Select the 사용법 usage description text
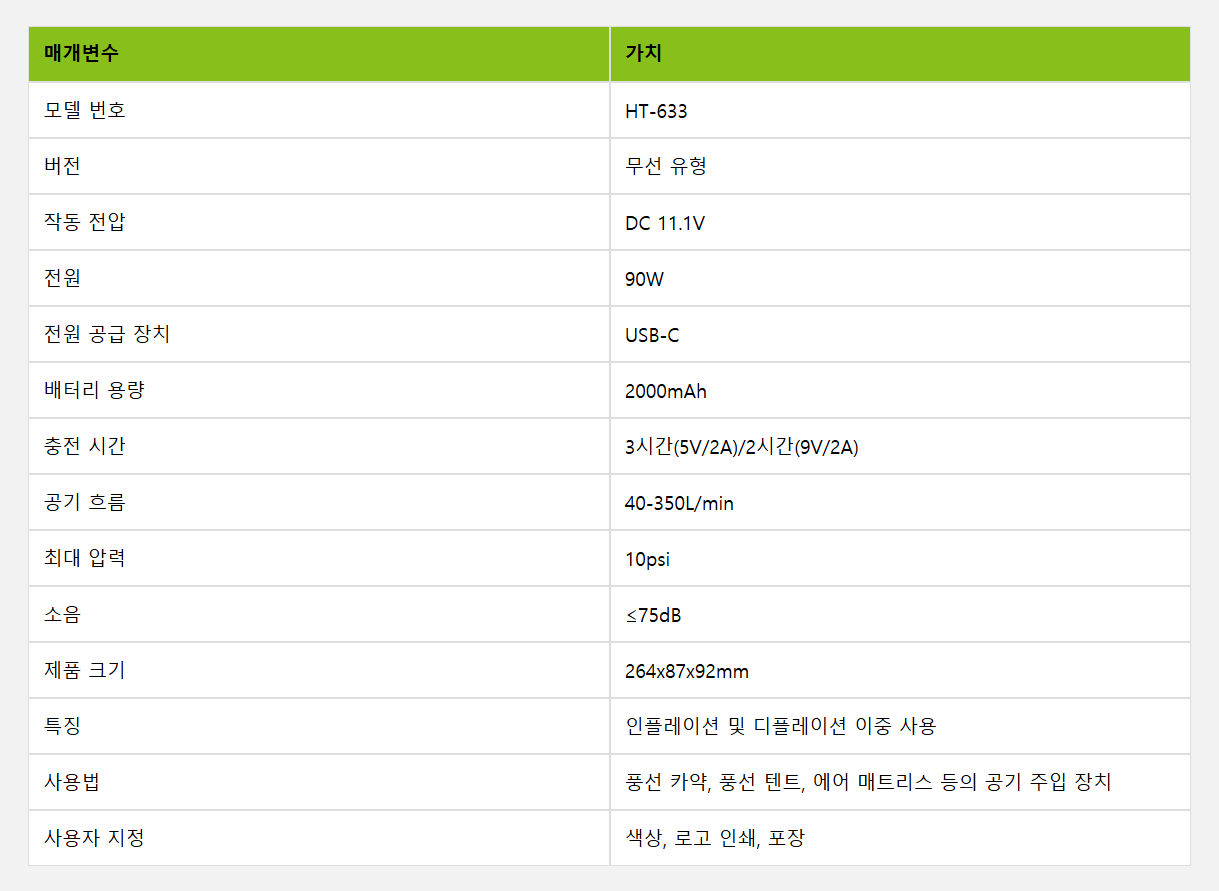The width and height of the screenshot is (1219, 891). point(868,782)
